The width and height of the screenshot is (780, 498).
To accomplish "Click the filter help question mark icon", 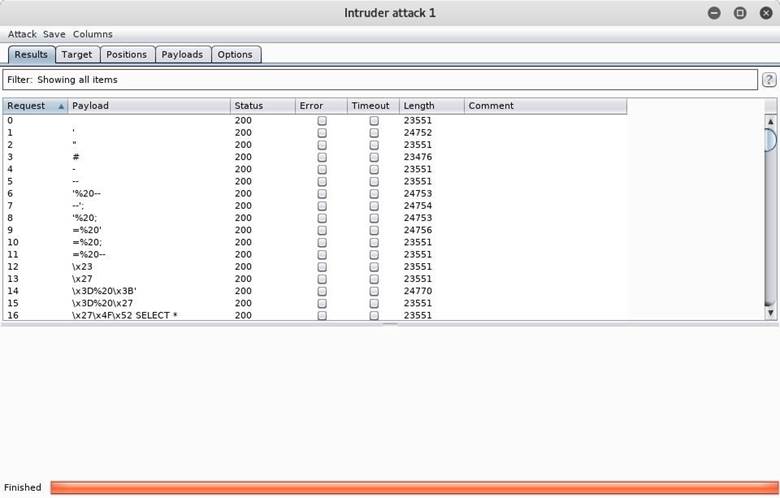I will (769, 80).
